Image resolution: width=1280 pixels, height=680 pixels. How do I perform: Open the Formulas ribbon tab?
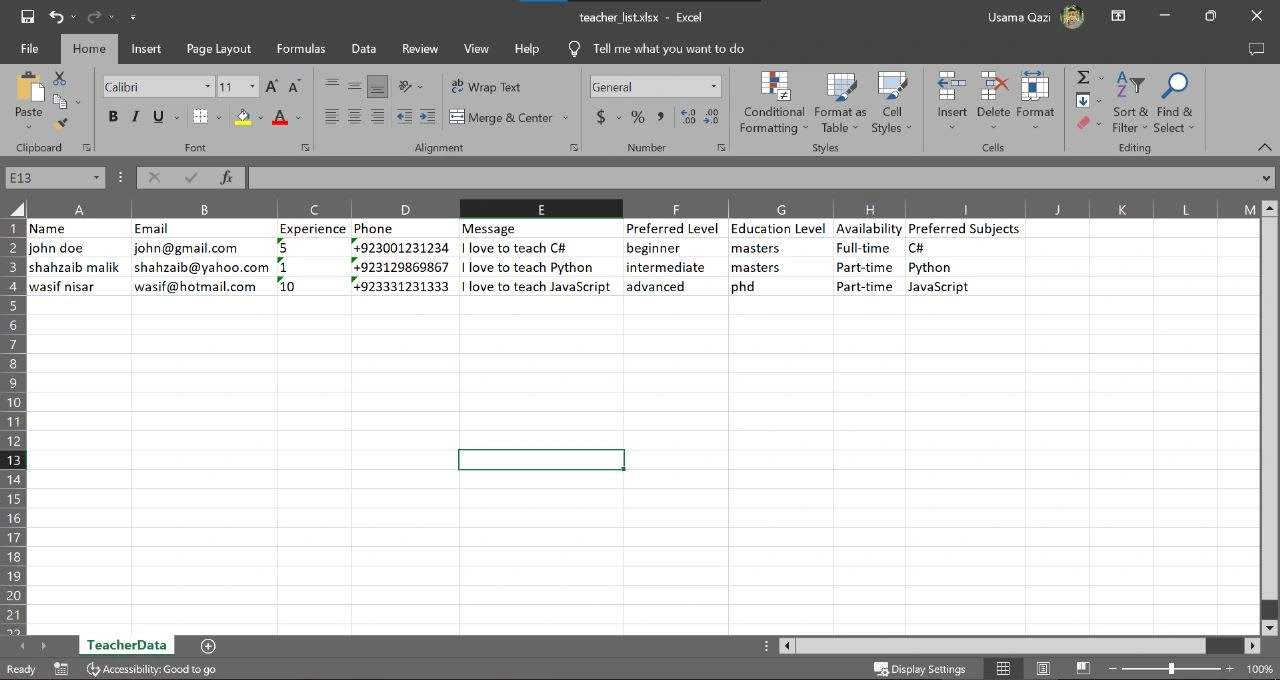(300, 48)
